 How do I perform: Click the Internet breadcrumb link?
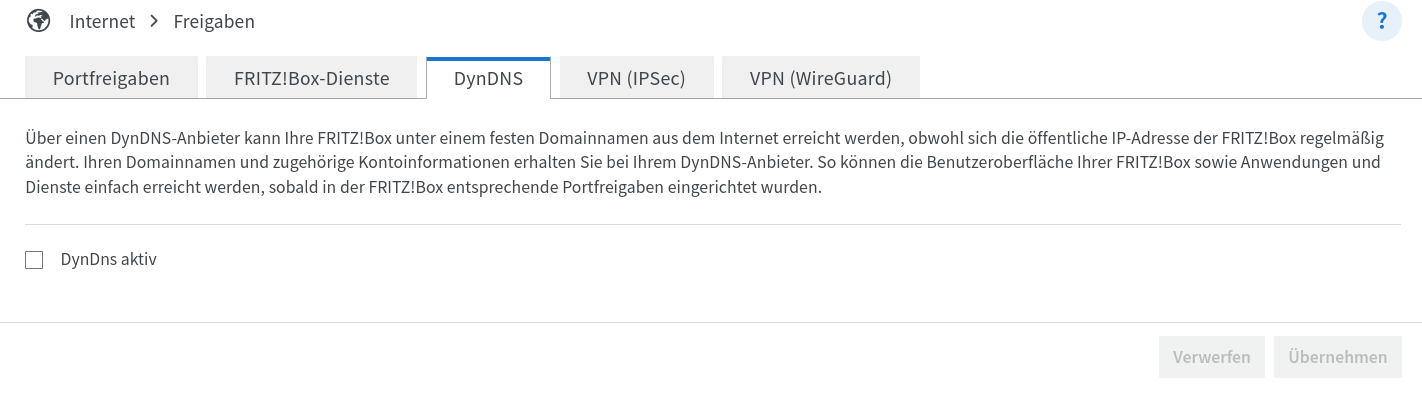pos(102,21)
